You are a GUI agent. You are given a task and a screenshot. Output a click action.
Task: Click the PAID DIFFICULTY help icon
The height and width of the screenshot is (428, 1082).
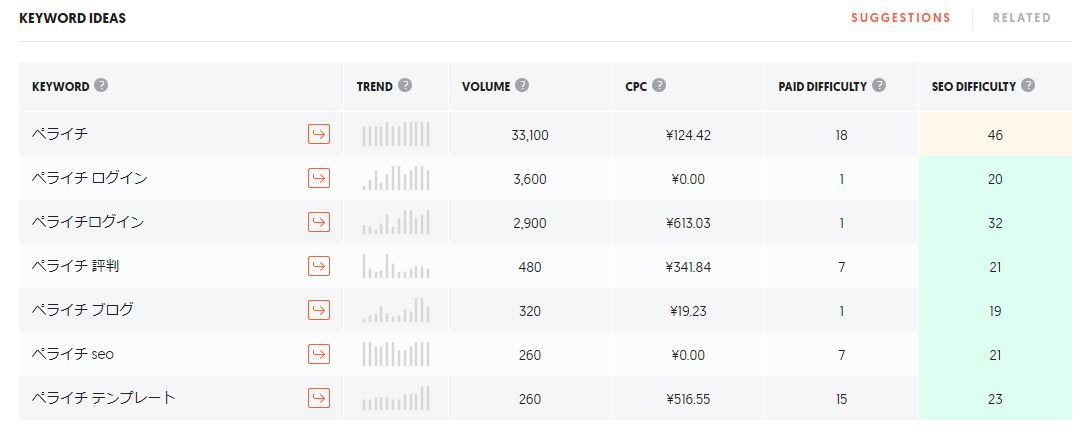pos(878,86)
